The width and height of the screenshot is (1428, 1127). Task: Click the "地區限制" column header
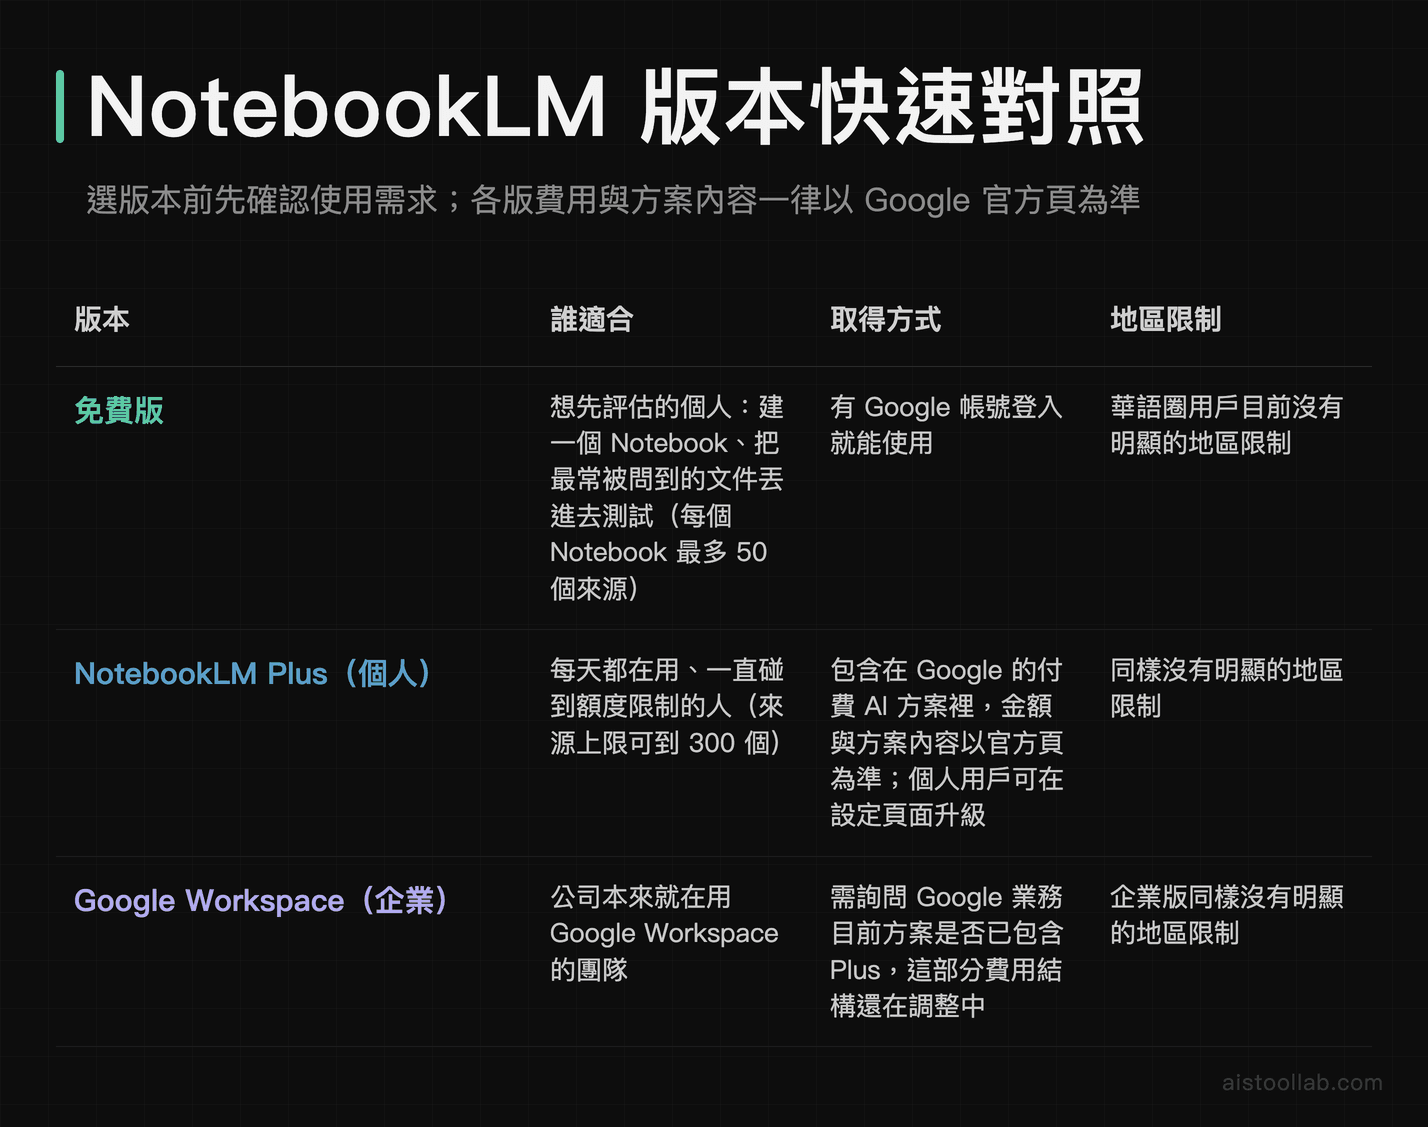tap(1166, 320)
